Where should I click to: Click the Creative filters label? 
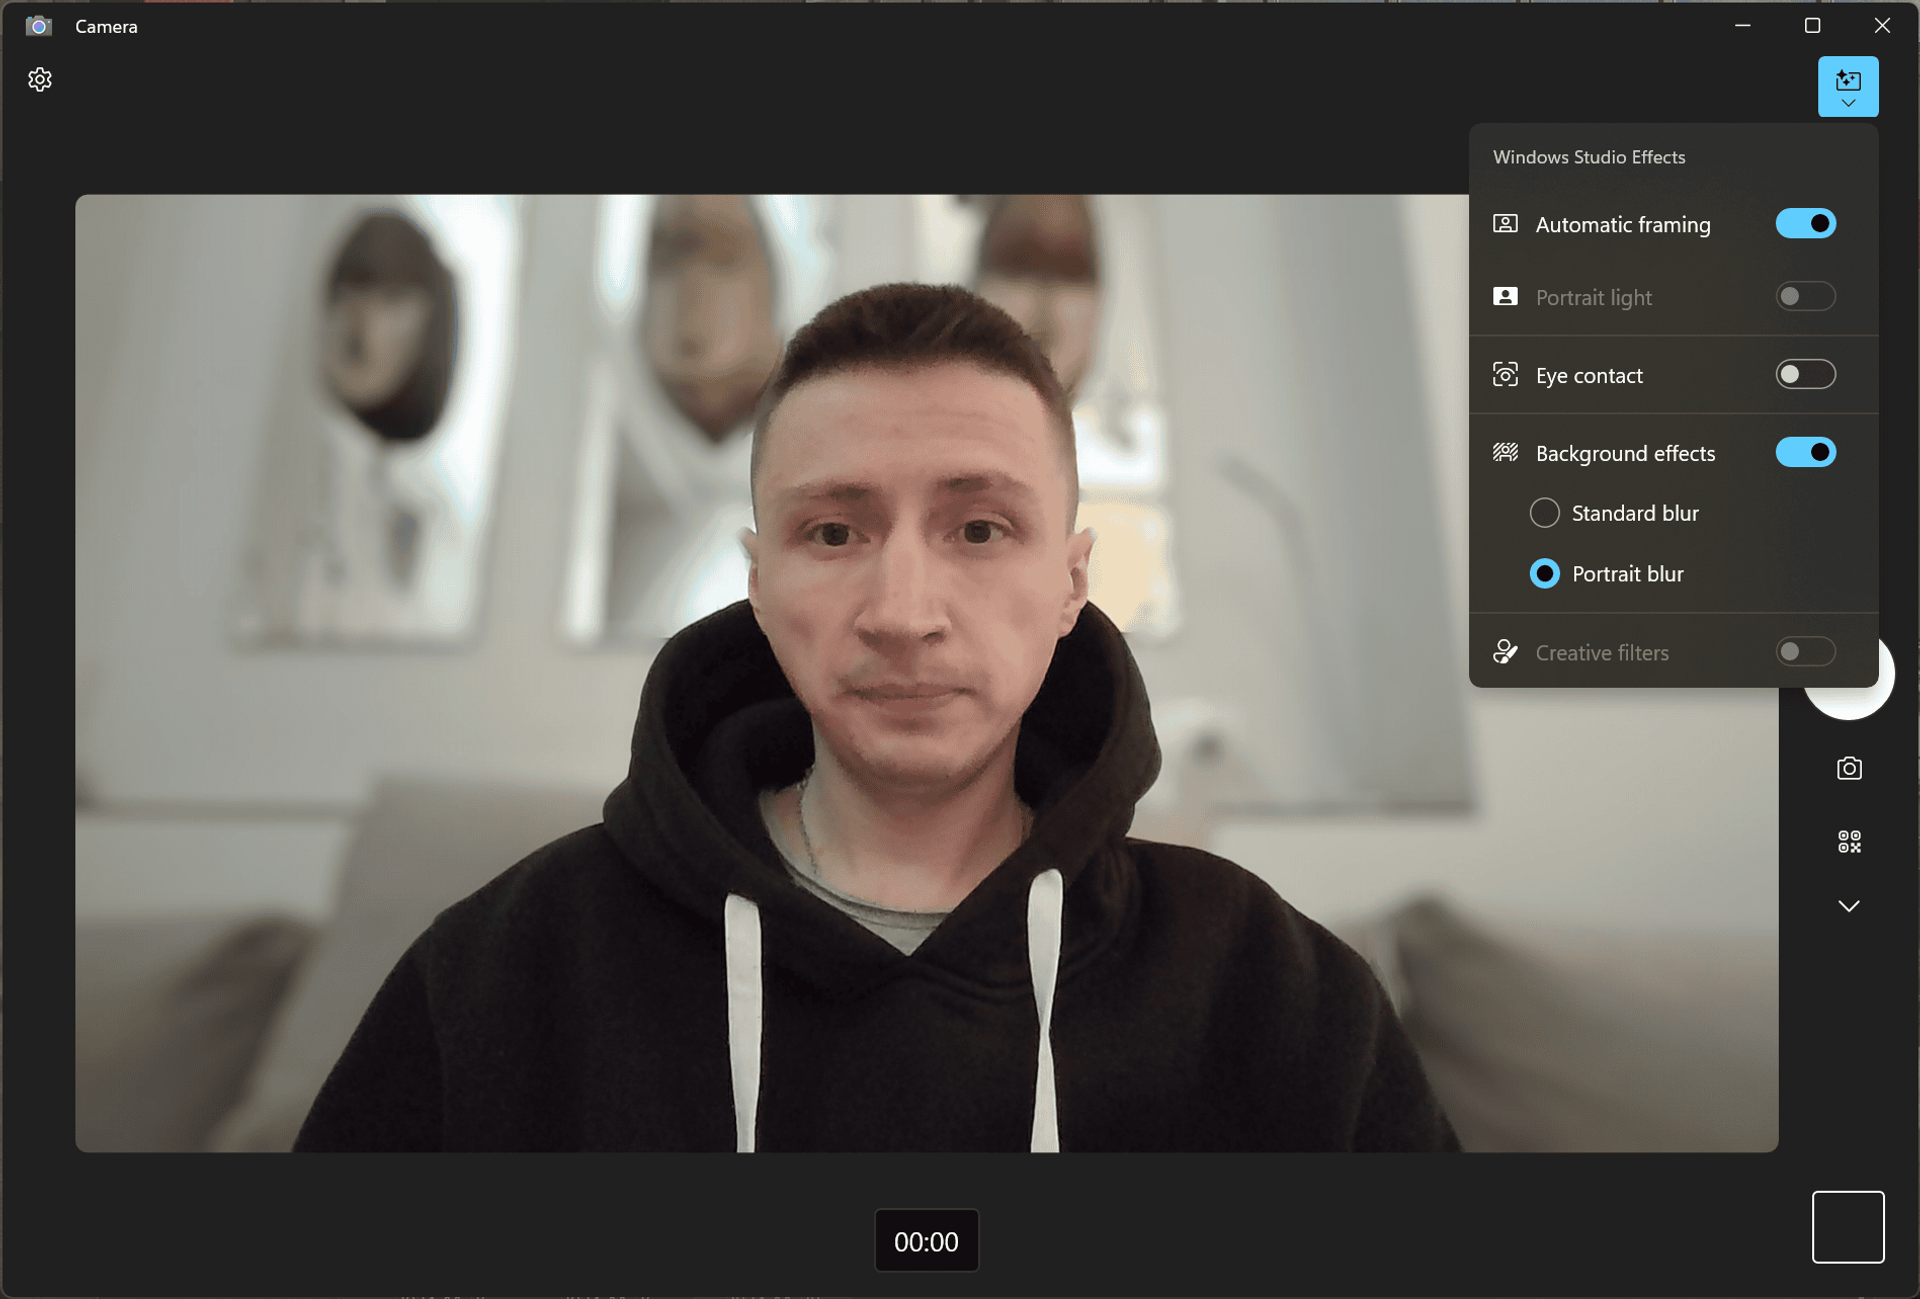(1601, 653)
